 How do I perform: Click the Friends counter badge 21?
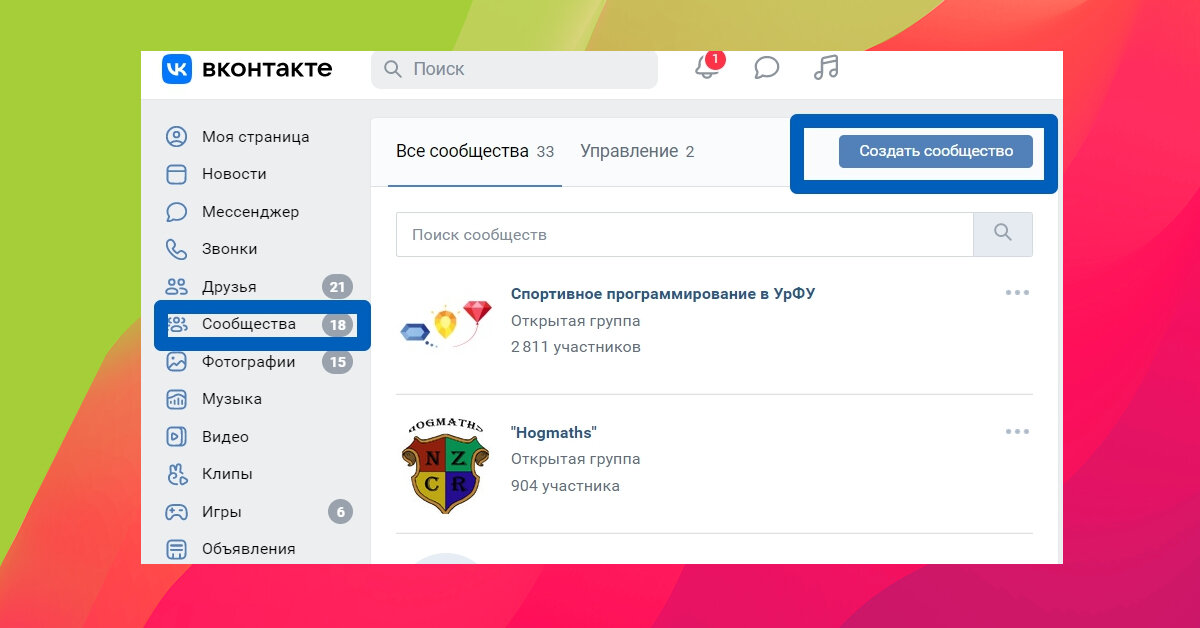click(337, 287)
